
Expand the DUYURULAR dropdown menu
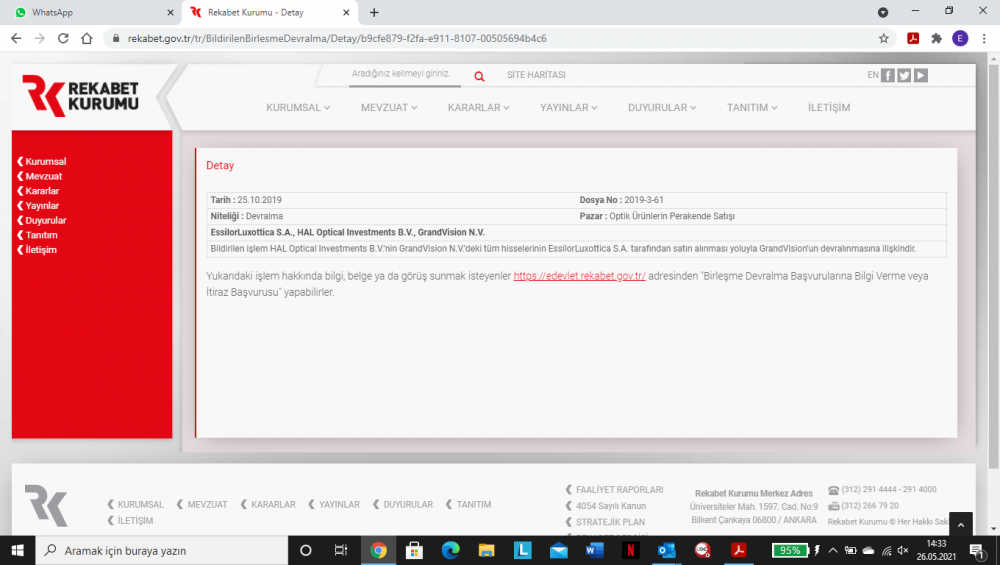point(662,107)
